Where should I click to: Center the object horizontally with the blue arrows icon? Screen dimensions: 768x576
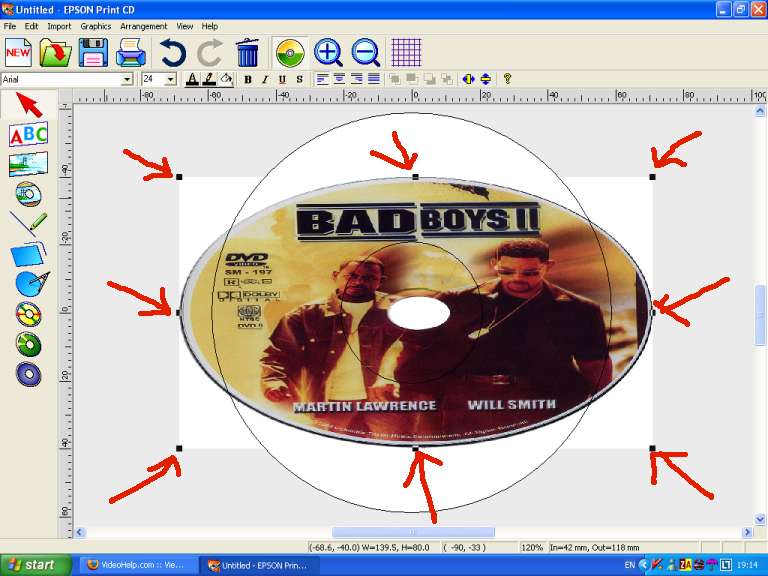(x=469, y=79)
